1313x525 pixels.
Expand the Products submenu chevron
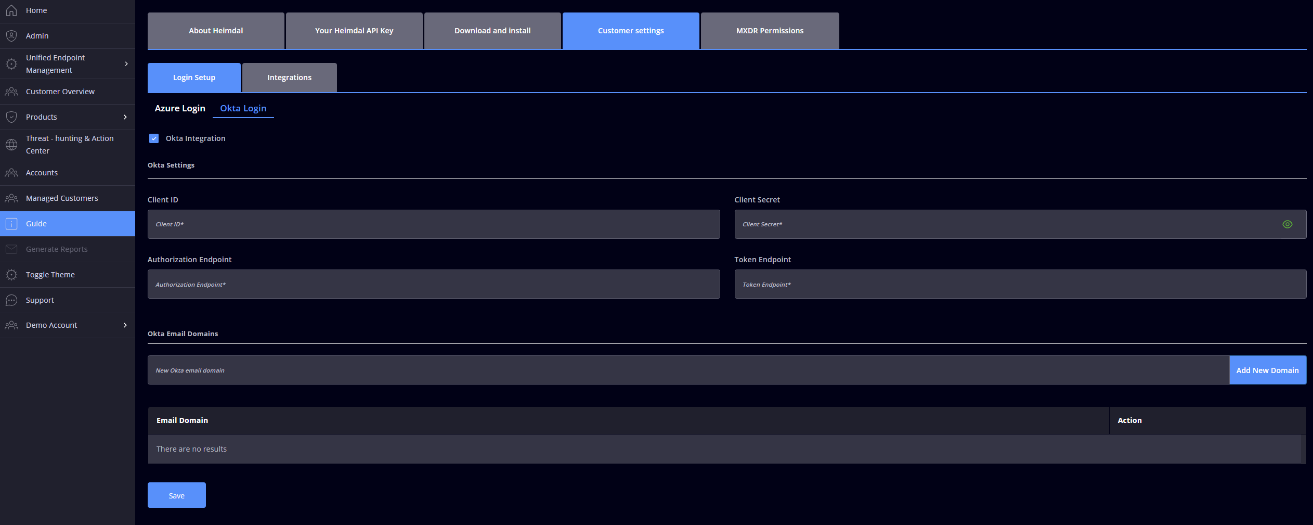125,117
